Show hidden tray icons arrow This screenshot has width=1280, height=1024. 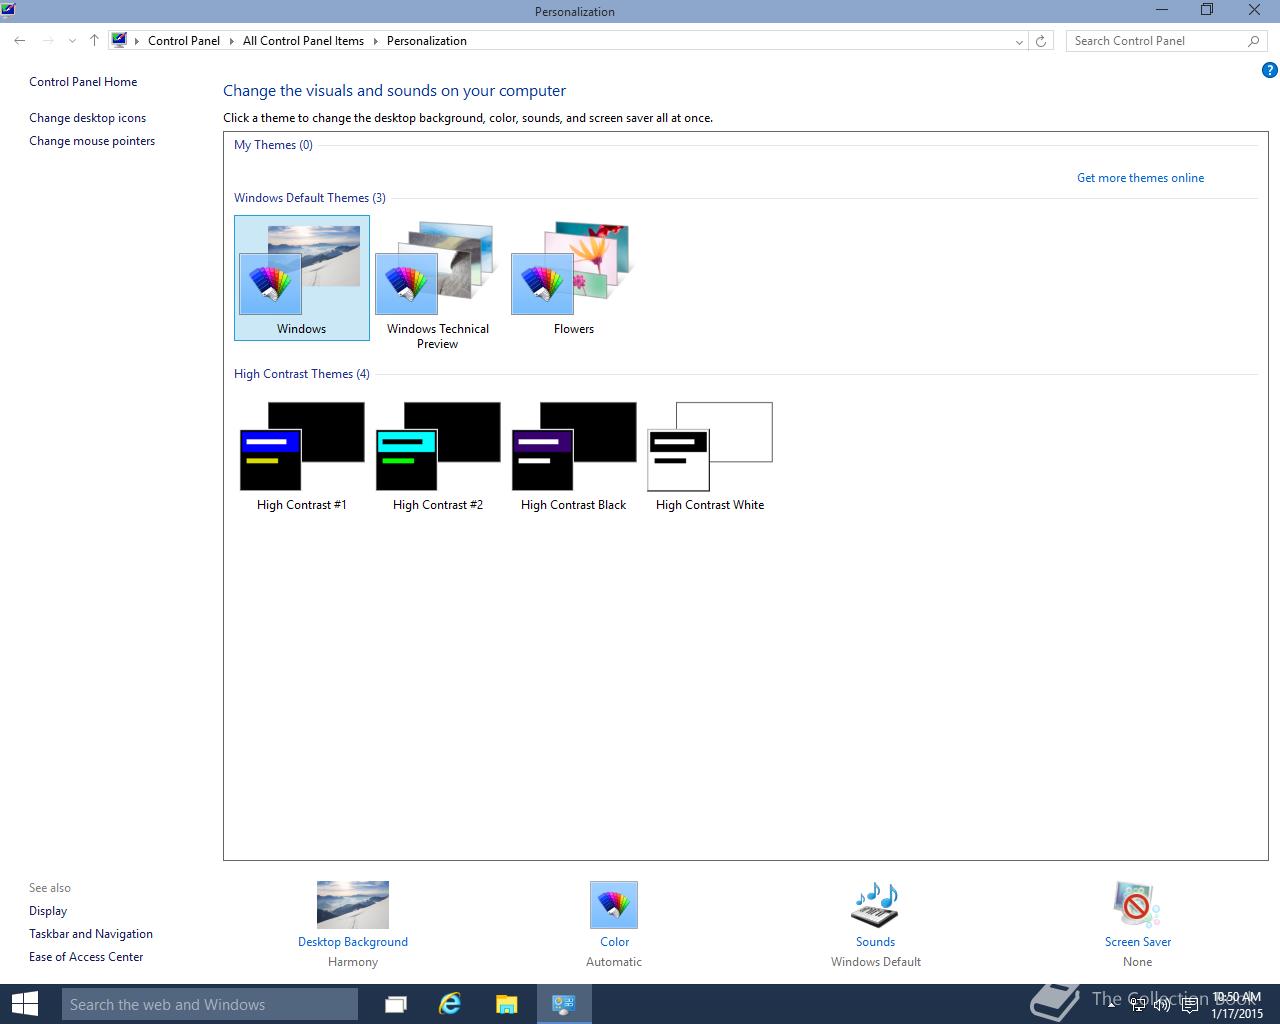point(1111,1005)
